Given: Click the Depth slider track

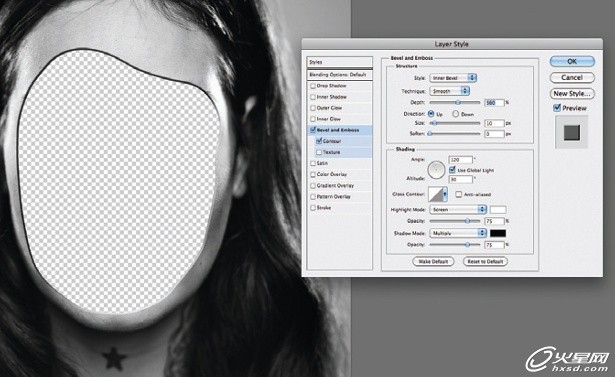Looking at the screenshot, I should pyautogui.click(x=455, y=102).
